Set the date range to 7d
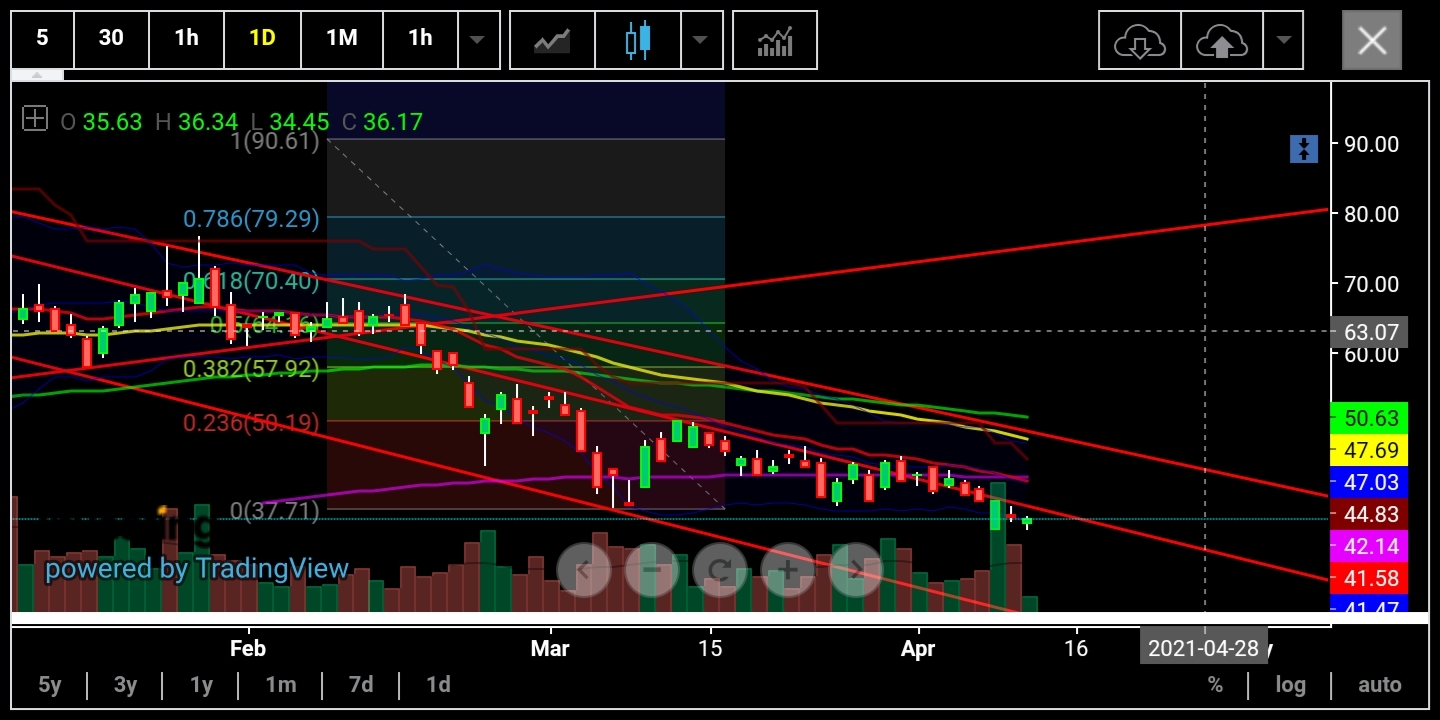This screenshot has width=1440, height=720. tap(361, 685)
